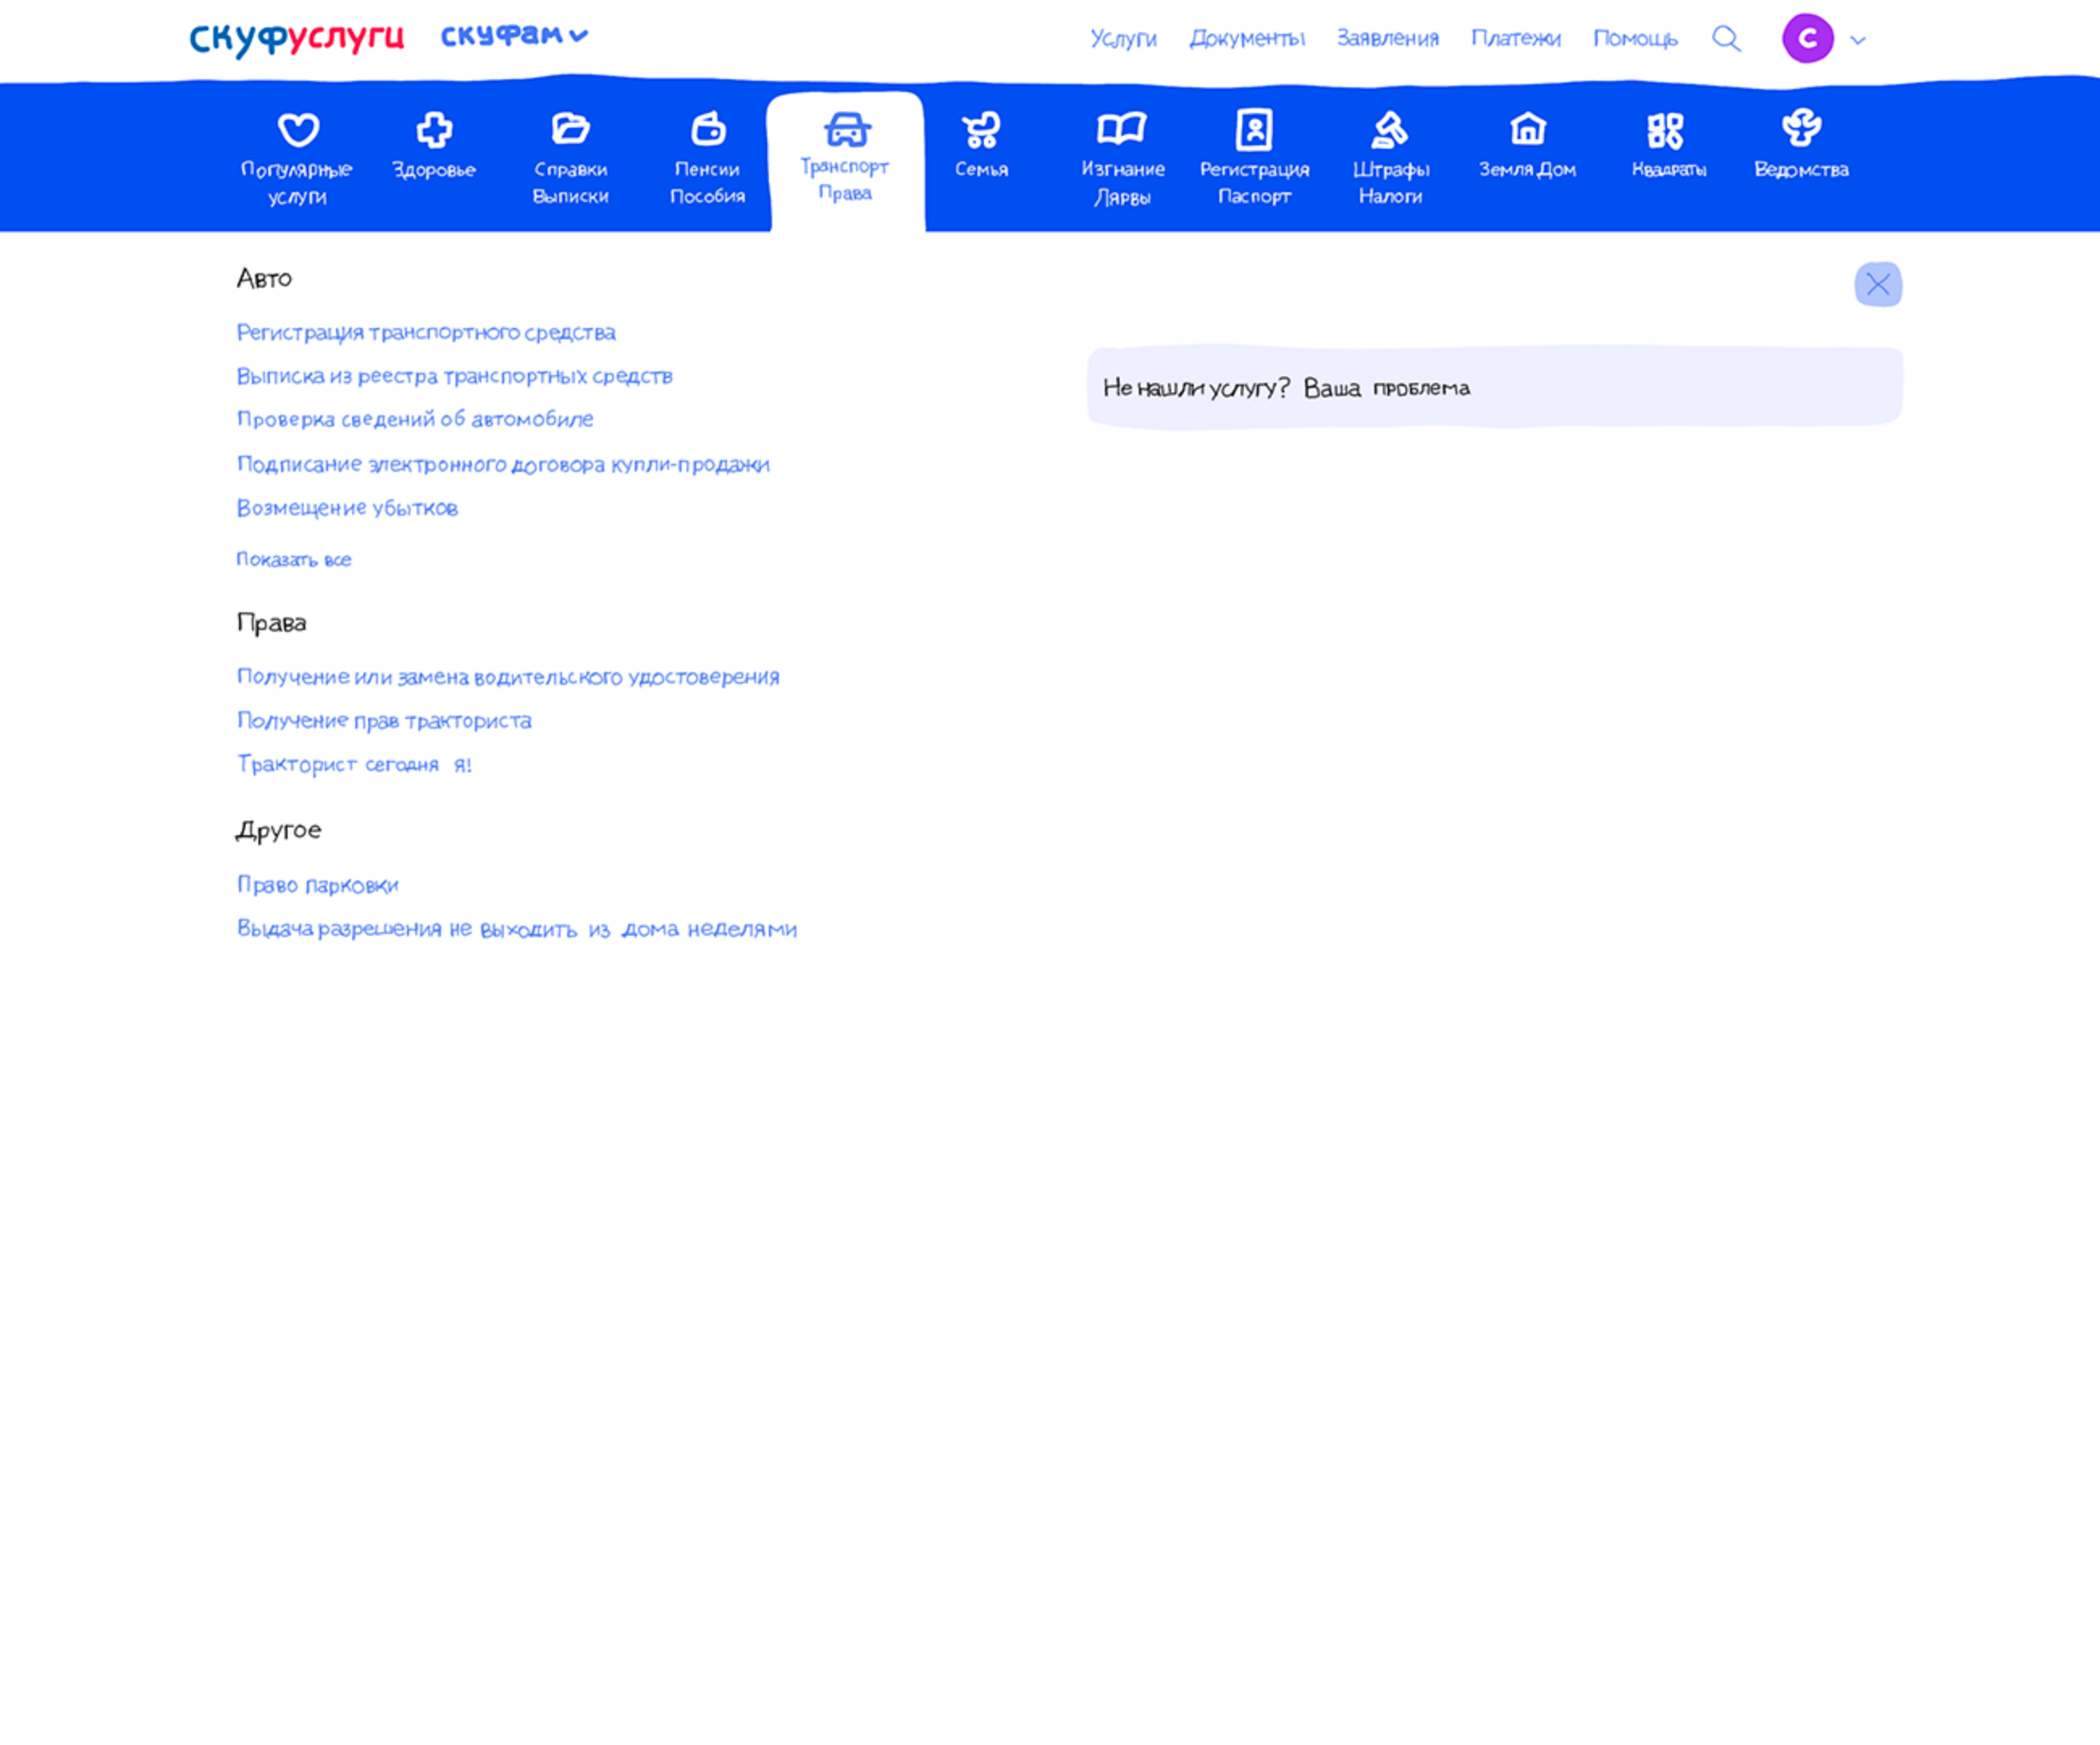This screenshot has height=1745, width=2100.
Task: Open Регистрация транспортного средства link
Action: point(426,332)
